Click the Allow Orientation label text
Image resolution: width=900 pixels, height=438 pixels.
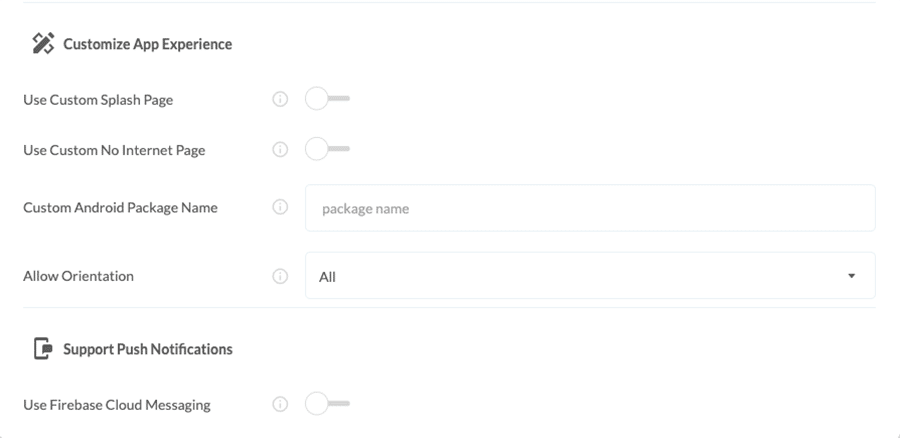coord(78,276)
